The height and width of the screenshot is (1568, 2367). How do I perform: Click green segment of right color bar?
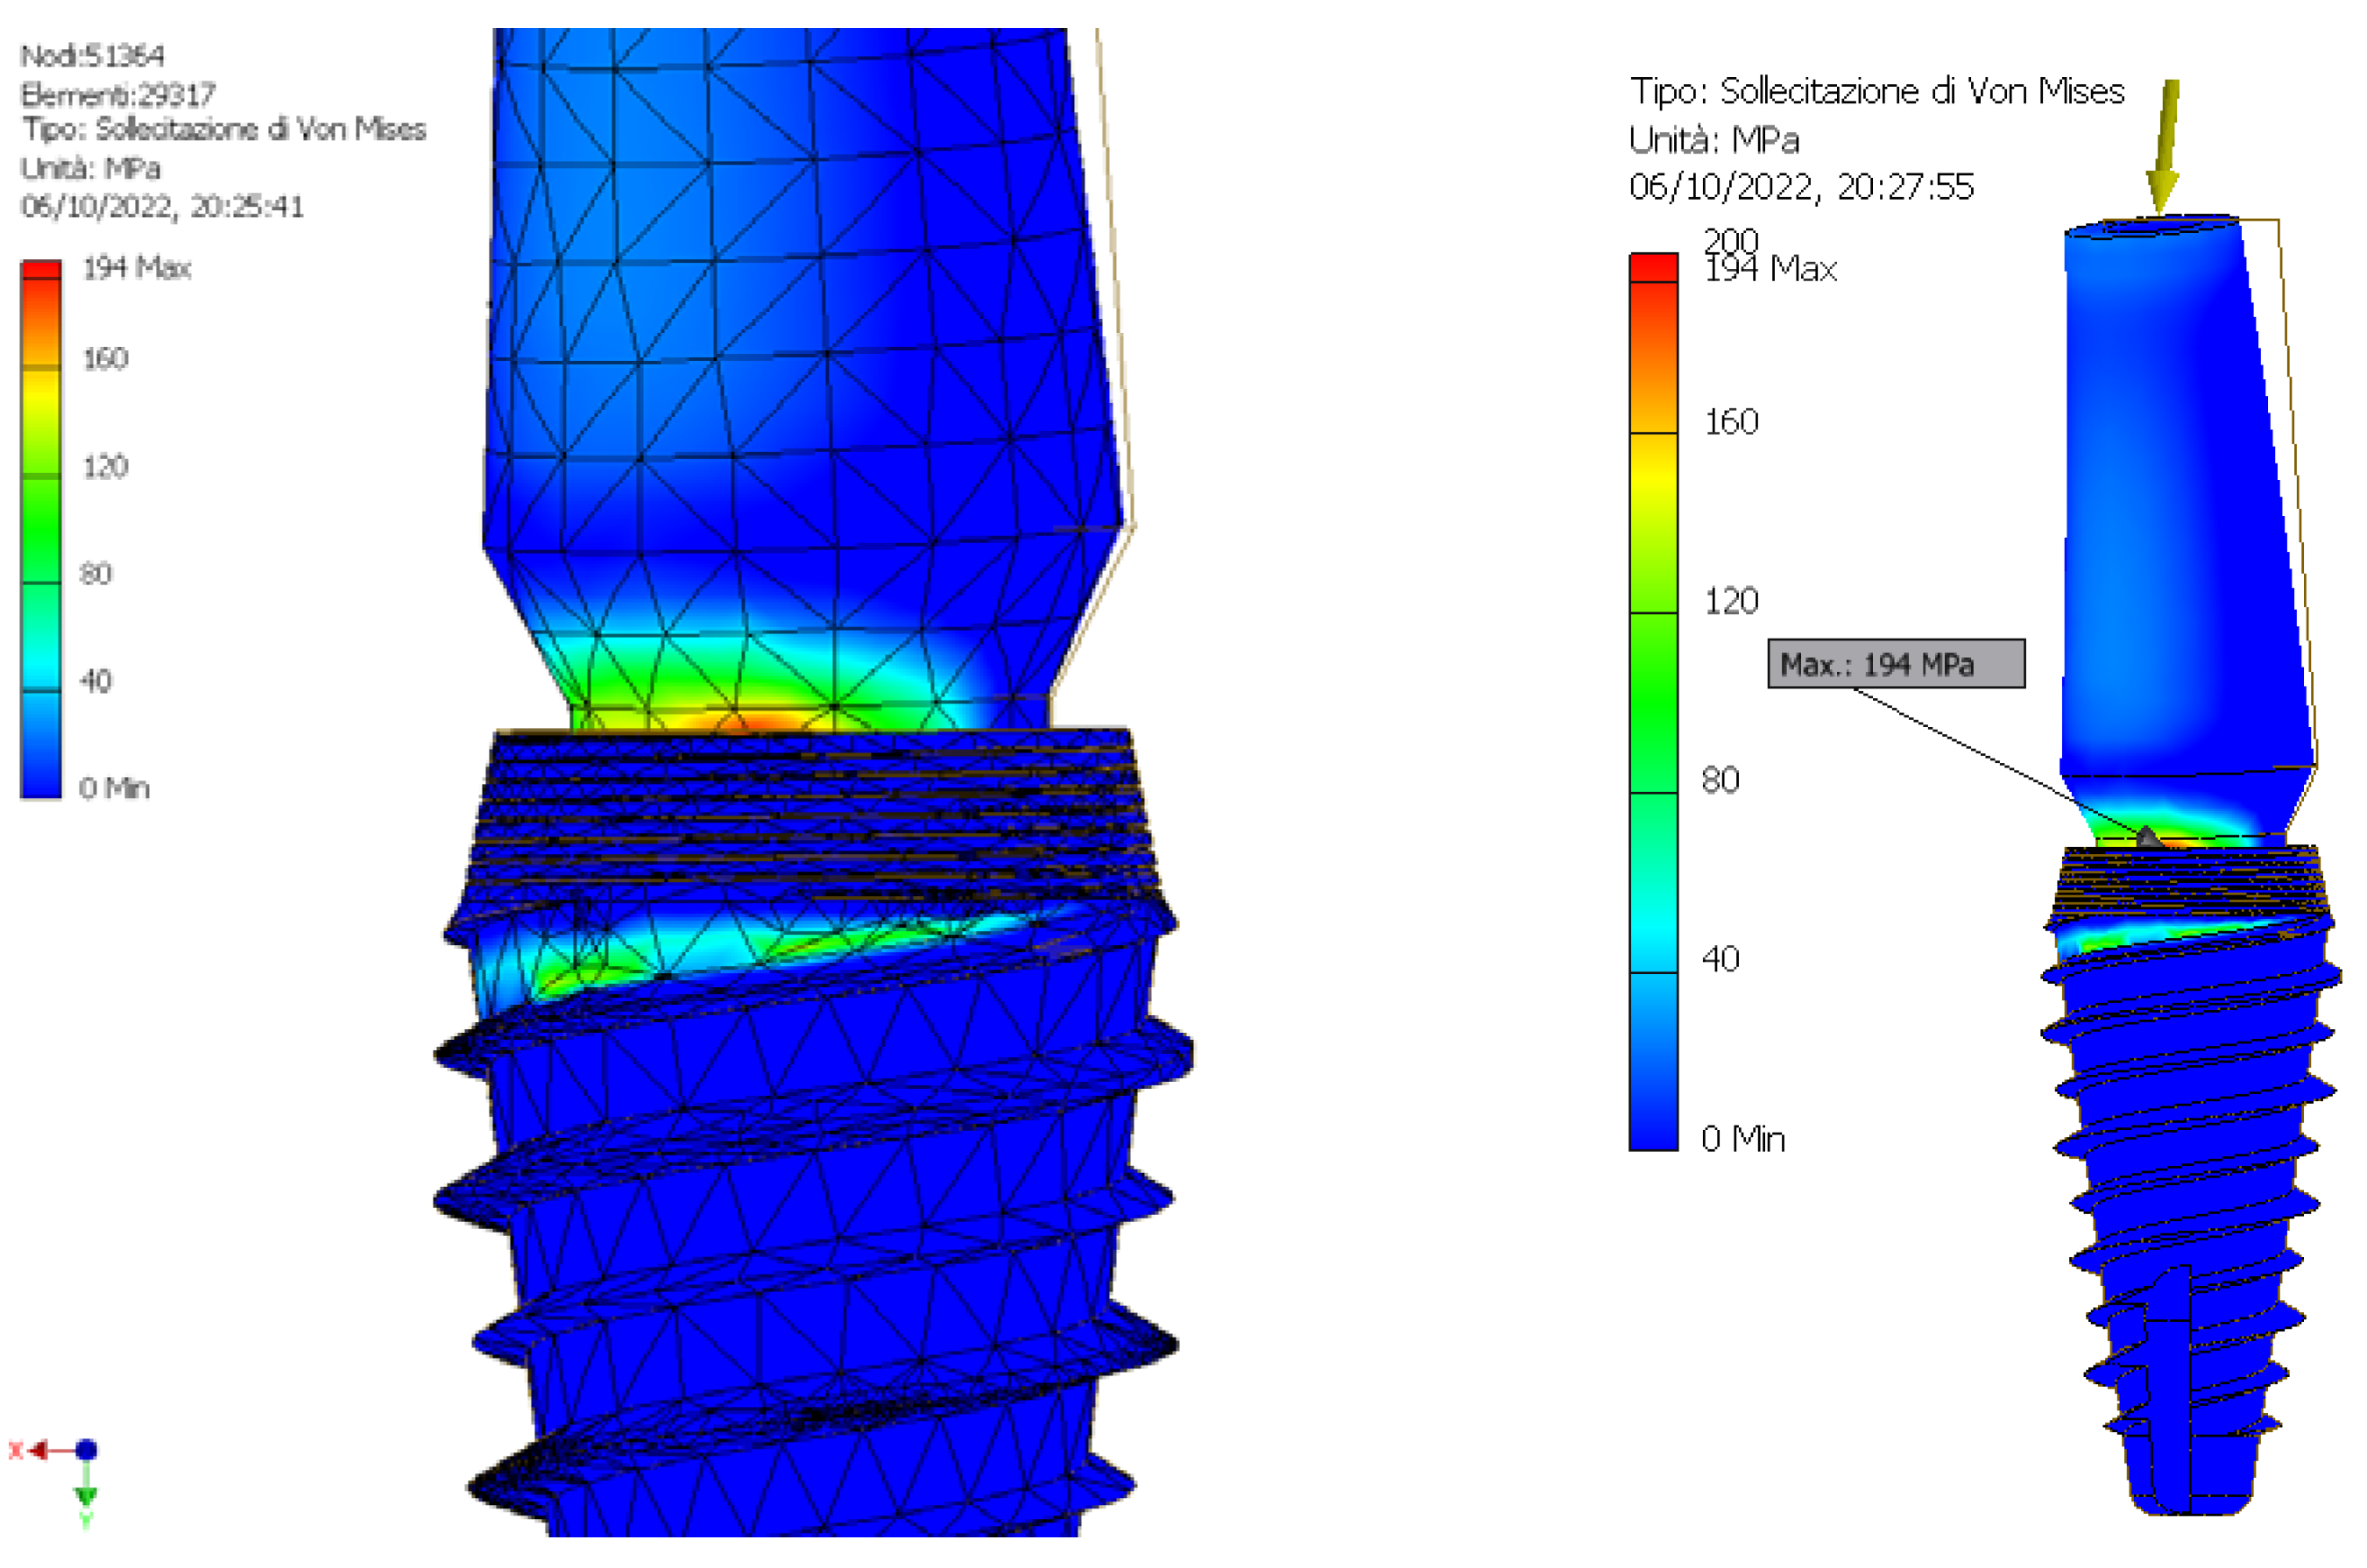click(1653, 702)
